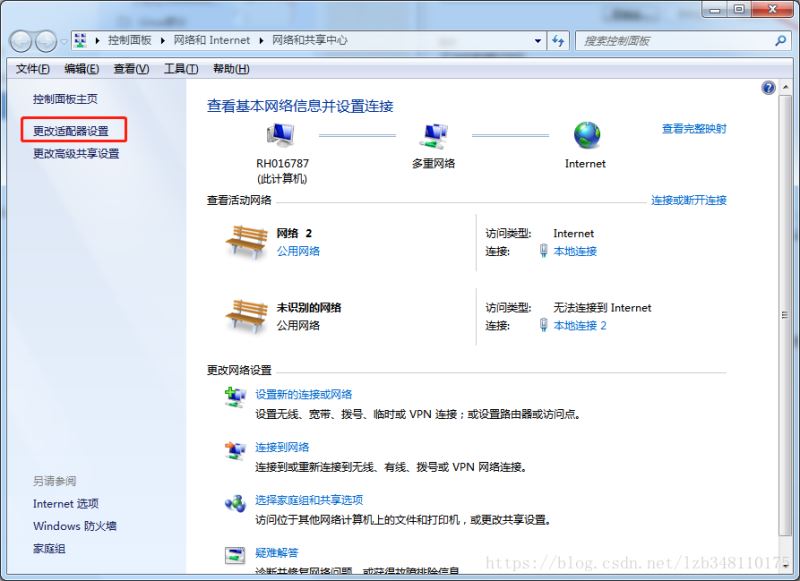This screenshot has width=800, height=581.
Task: Click the Internet globe icon
Action: tap(586, 135)
